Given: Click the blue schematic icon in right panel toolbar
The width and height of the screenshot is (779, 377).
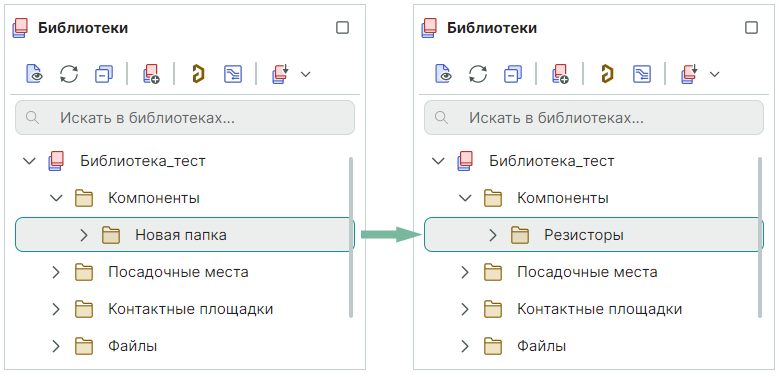Looking at the screenshot, I should pyautogui.click(x=642, y=74).
